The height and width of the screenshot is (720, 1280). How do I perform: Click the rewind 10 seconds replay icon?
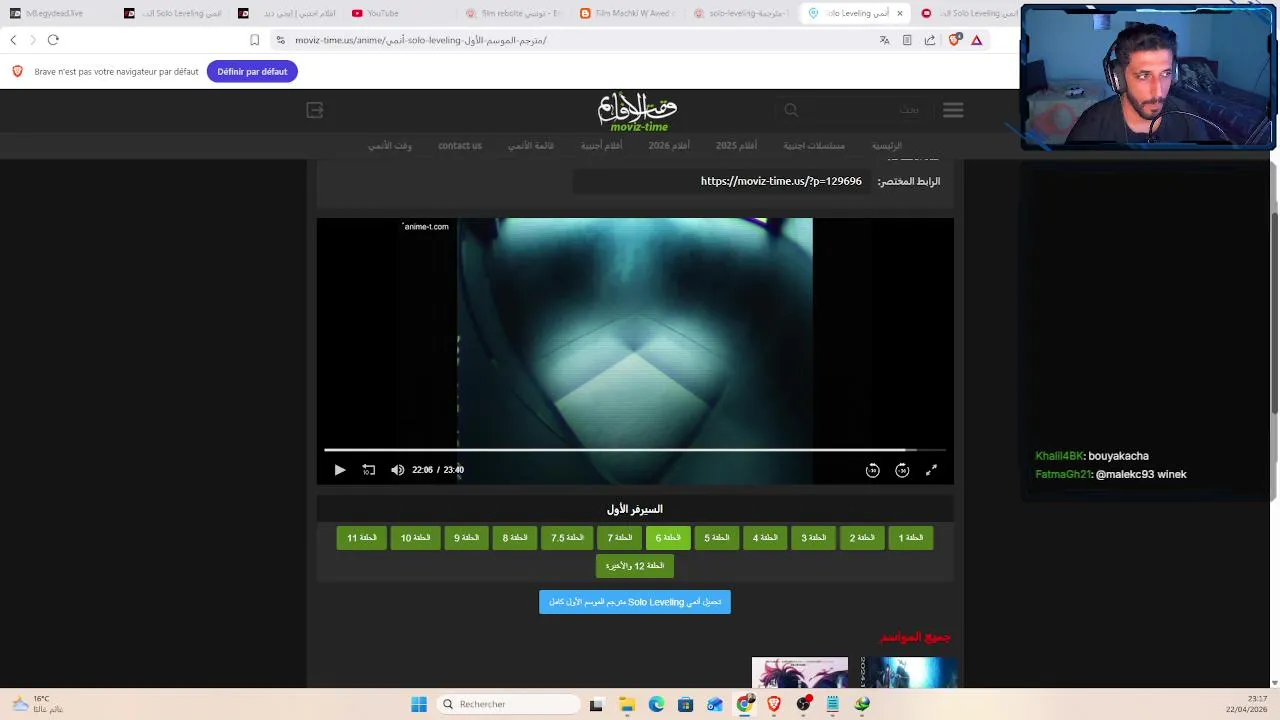pos(369,470)
